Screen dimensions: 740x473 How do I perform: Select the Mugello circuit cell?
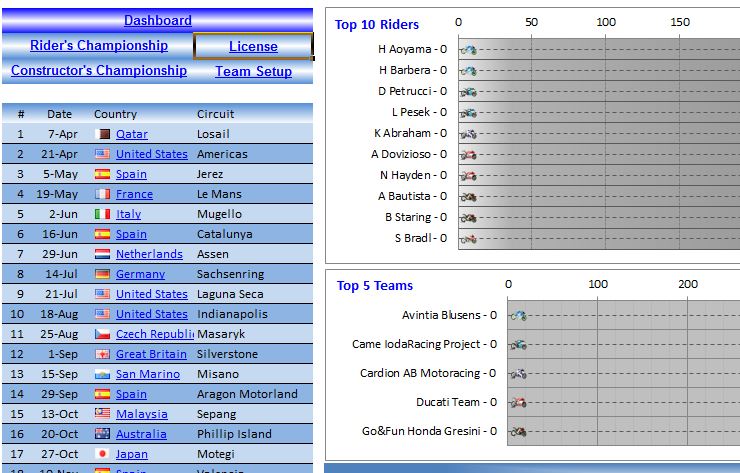(x=219, y=214)
